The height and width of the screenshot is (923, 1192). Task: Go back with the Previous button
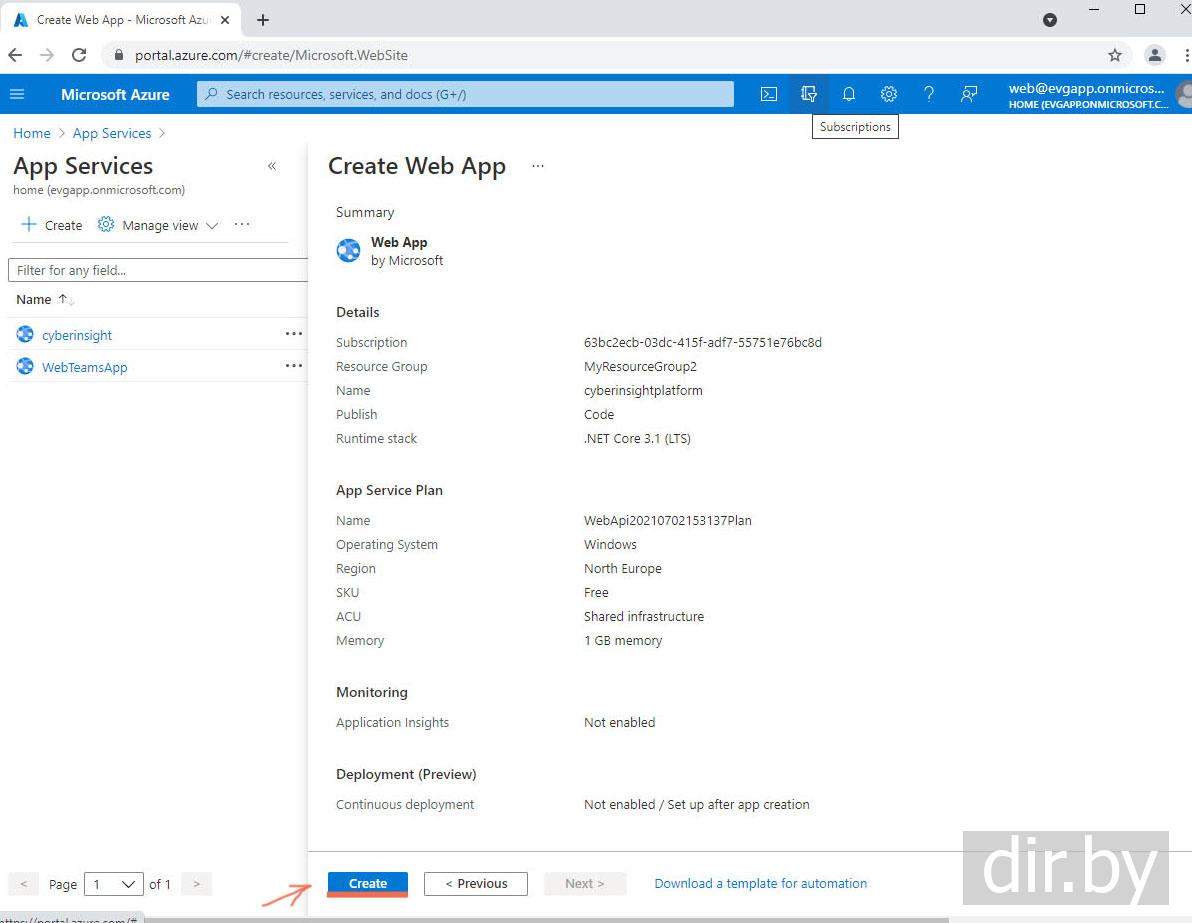tap(476, 883)
